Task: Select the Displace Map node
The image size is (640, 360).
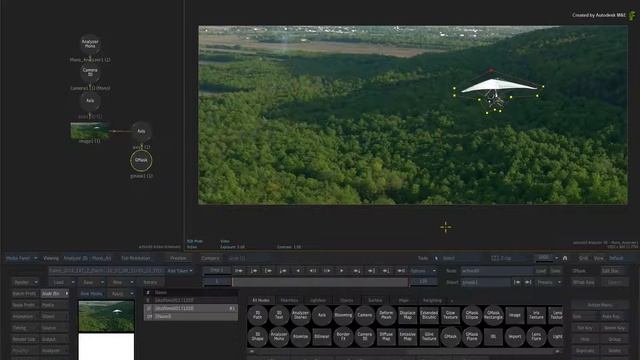Action: [407, 315]
